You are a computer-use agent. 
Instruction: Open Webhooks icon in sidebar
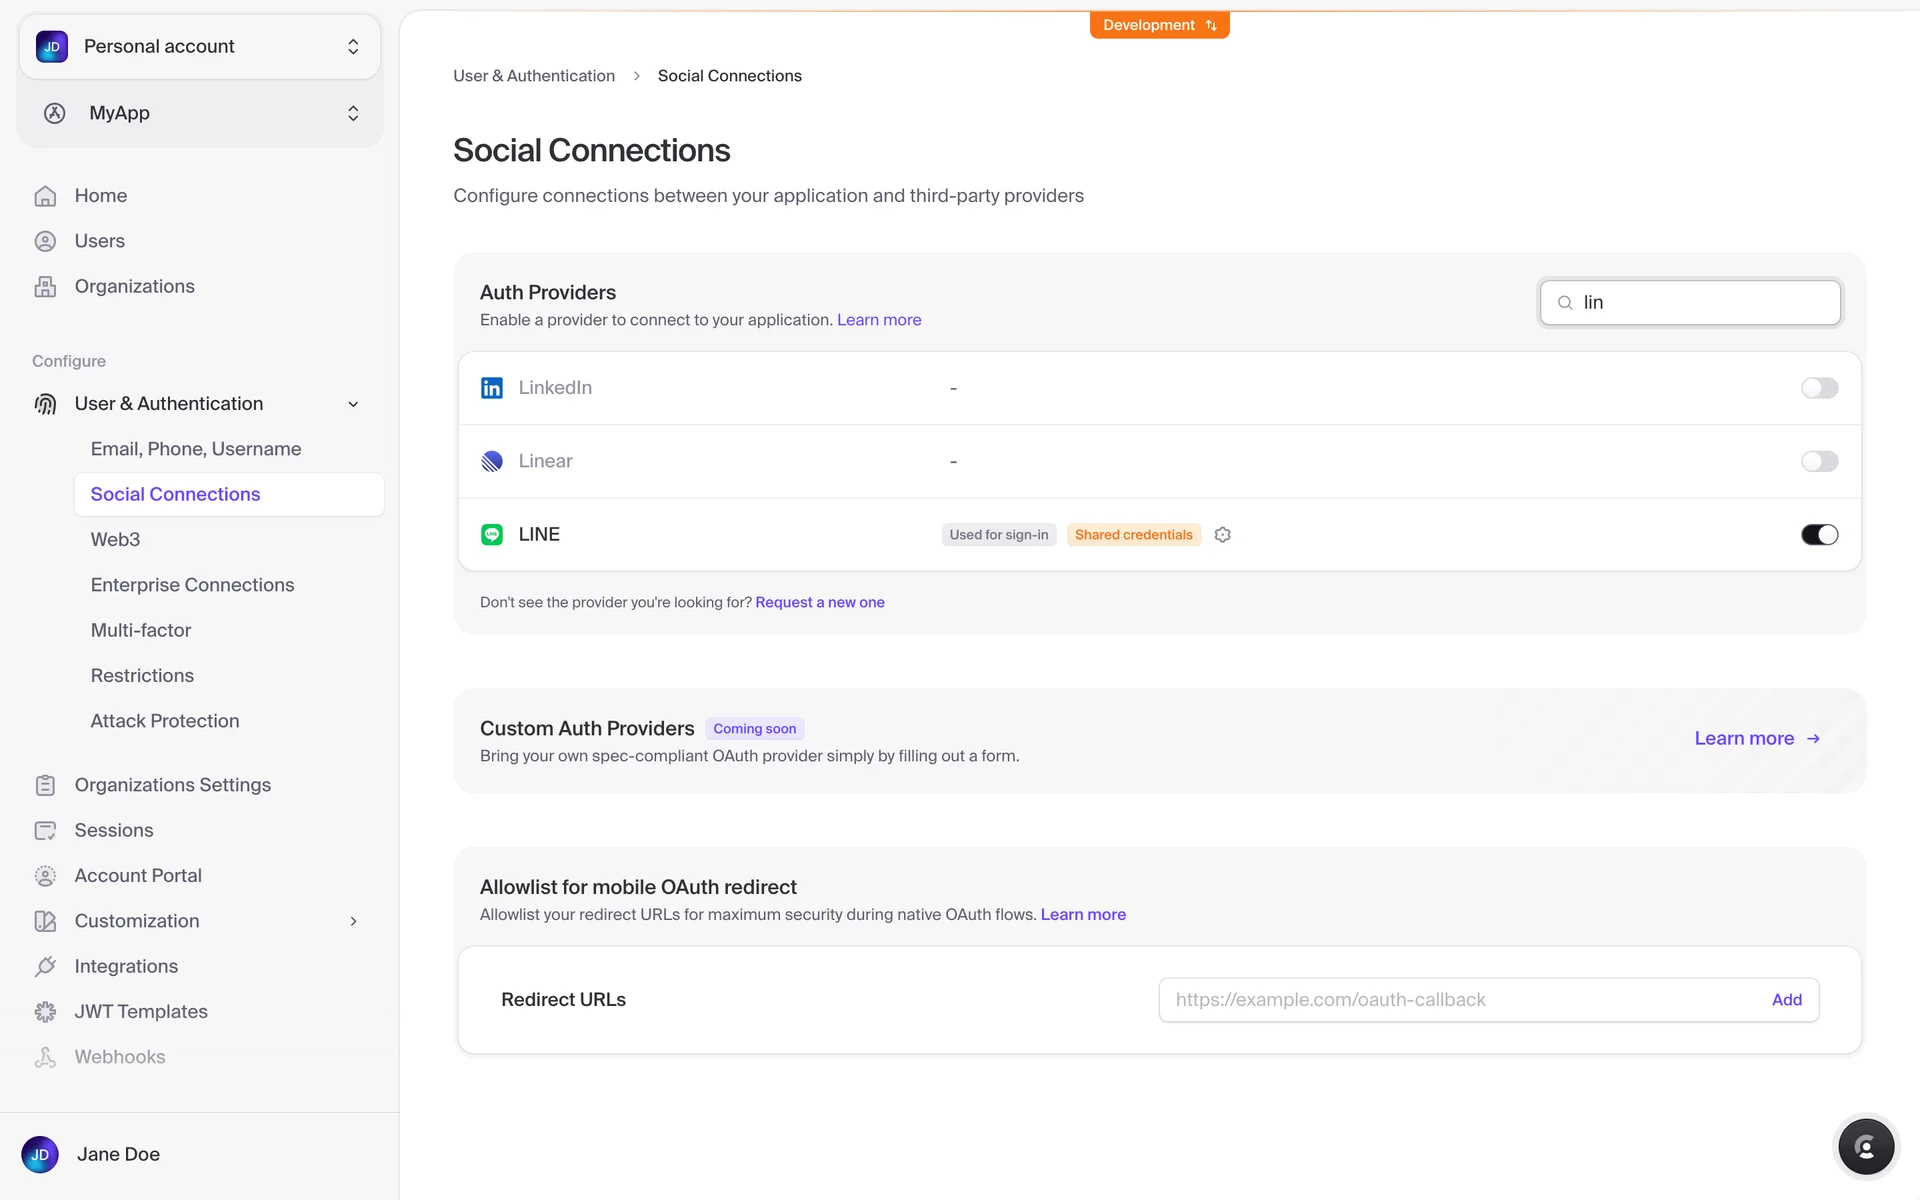pos(45,1057)
